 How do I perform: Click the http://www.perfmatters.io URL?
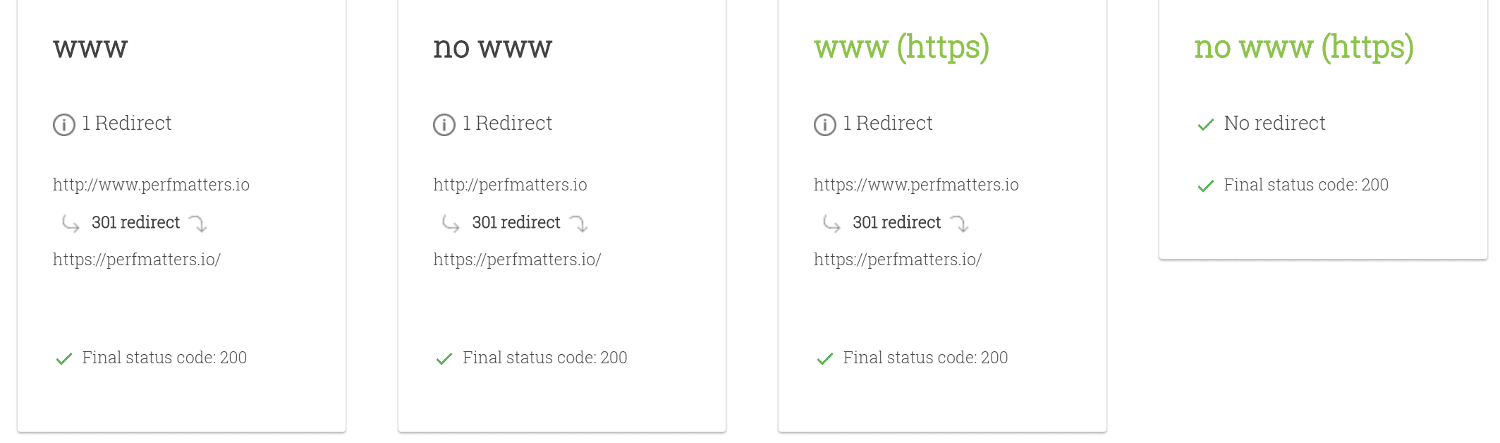point(151,185)
